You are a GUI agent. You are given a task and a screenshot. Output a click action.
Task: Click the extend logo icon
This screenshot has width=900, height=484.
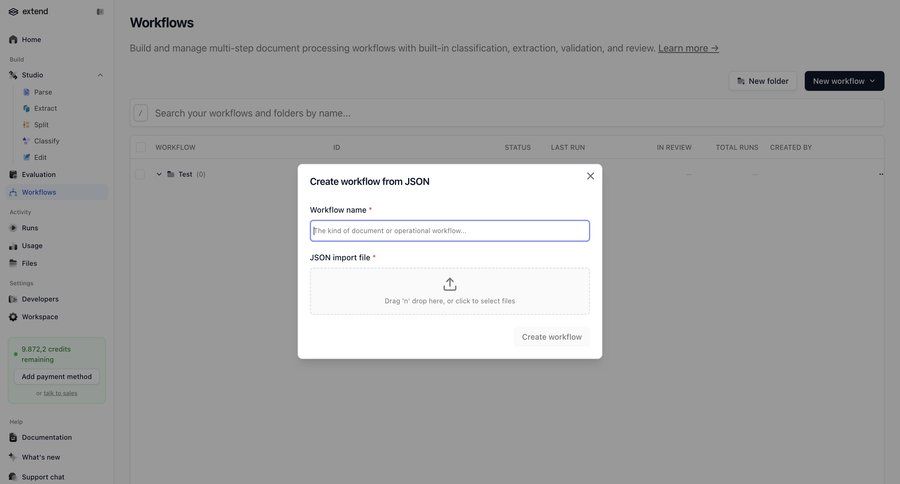tap(13, 11)
